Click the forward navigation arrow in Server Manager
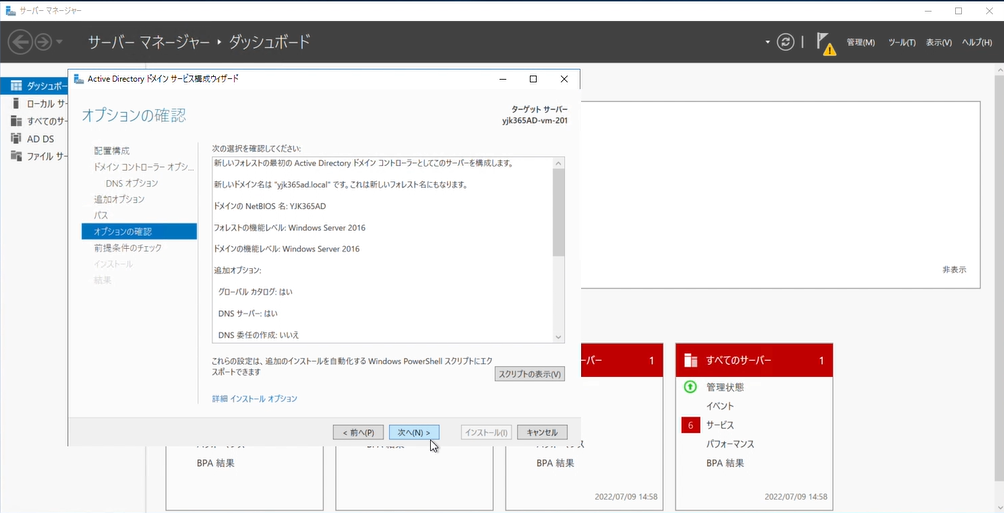The height and width of the screenshot is (513, 1004). (x=43, y=42)
